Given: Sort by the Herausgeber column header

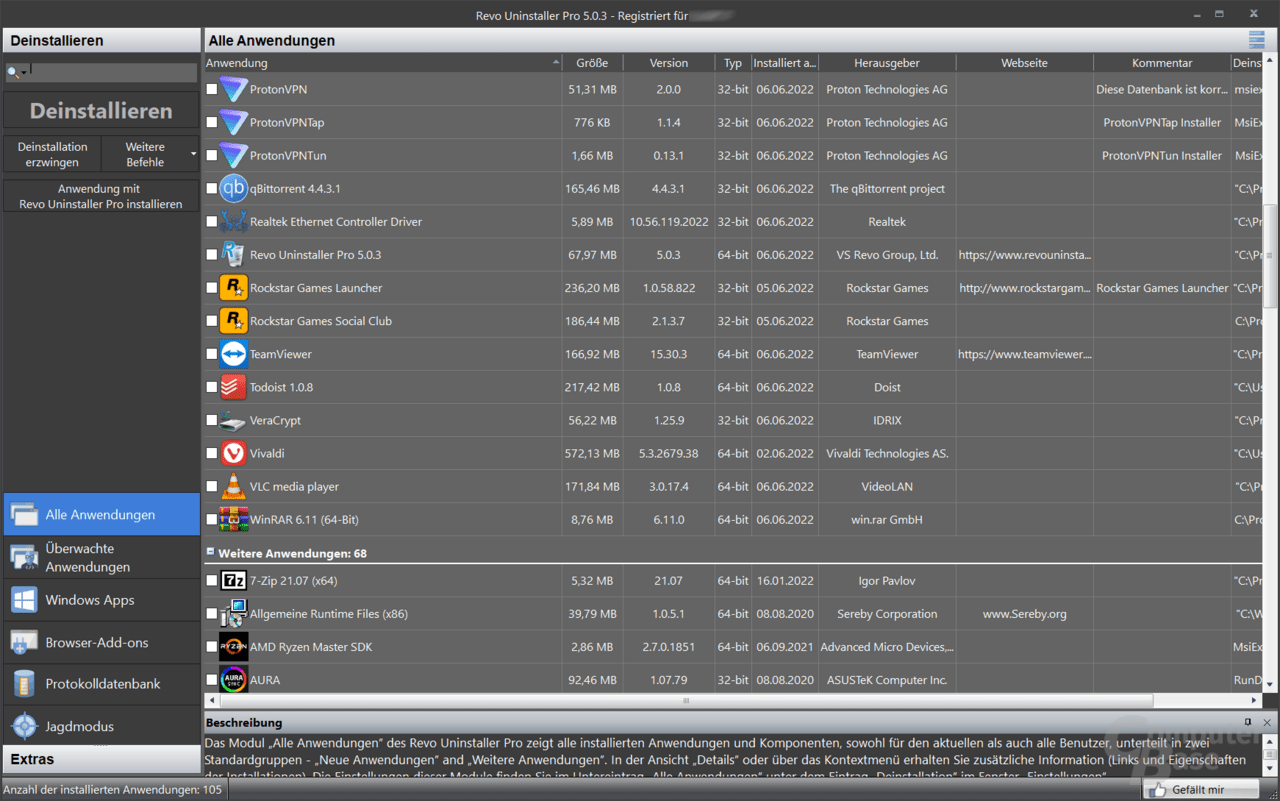Looking at the screenshot, I should pos(887,63).
